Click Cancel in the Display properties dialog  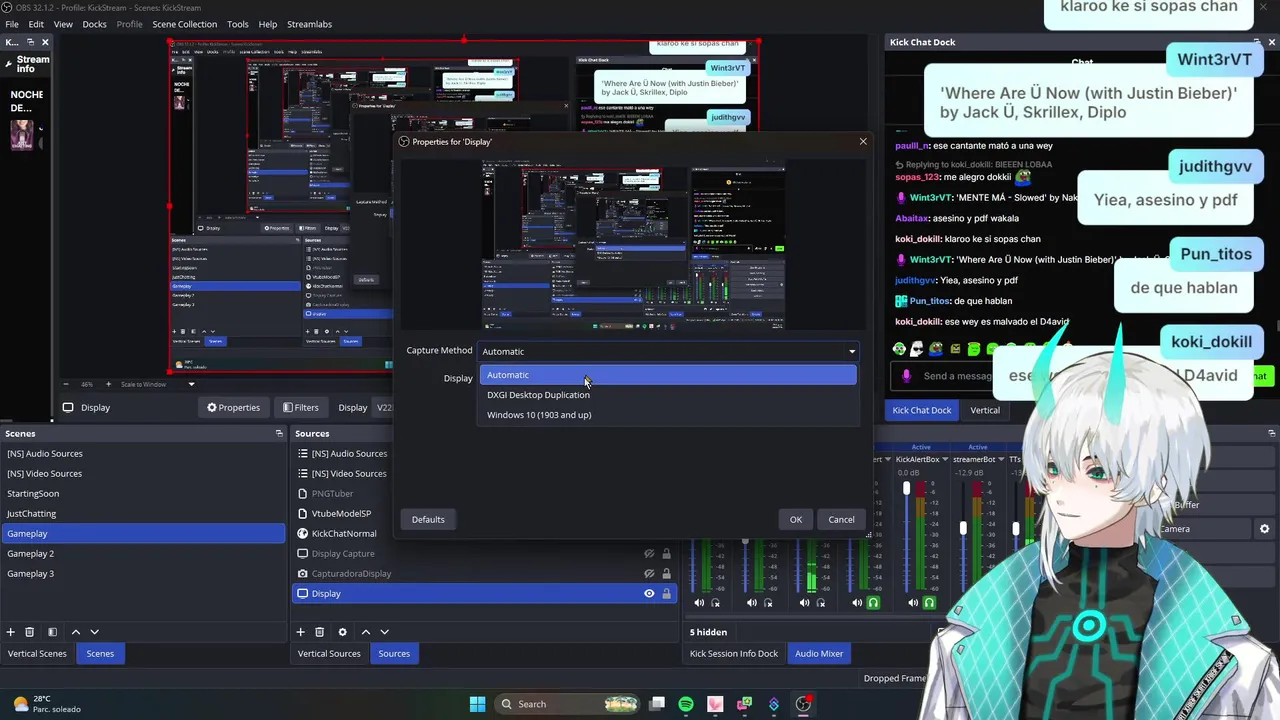point(841,519)
